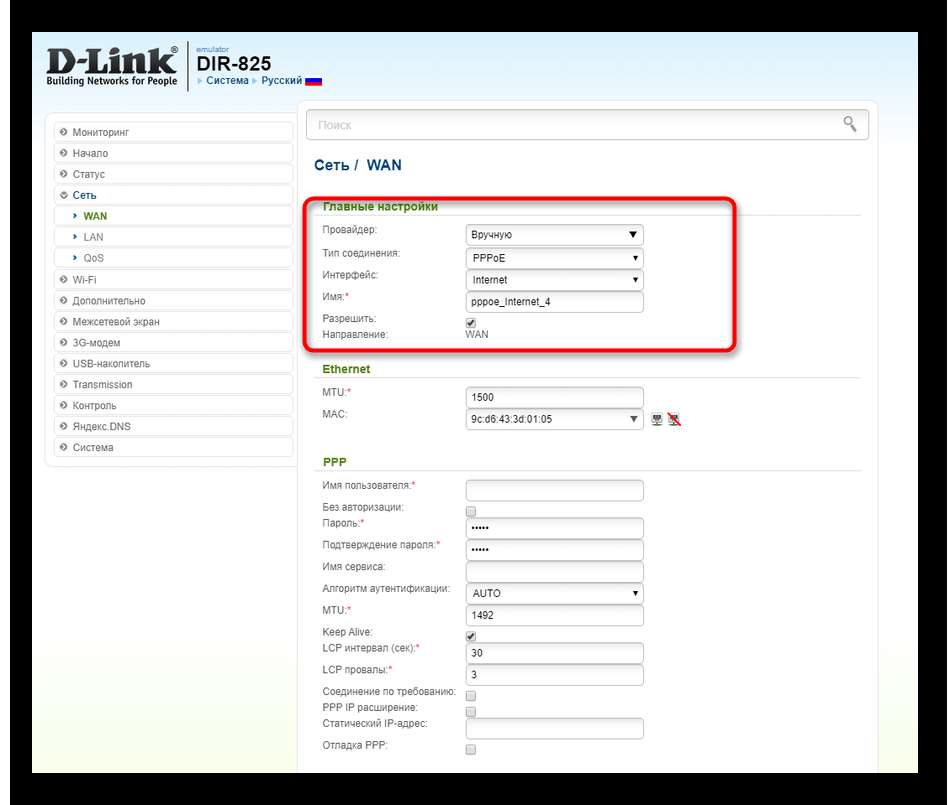Open the 3G-модем menu item
This screenshot has width=950, height=805.
(x=173, y=342)
